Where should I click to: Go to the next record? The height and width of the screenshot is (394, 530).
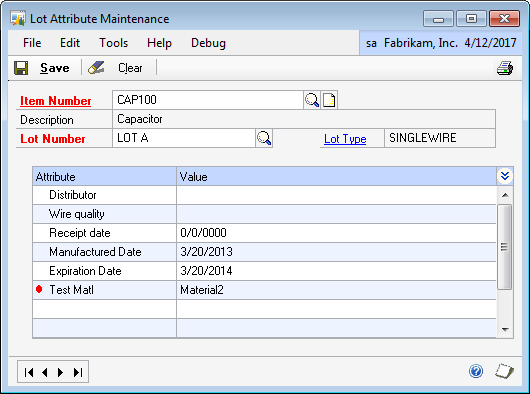pos(61,372)
